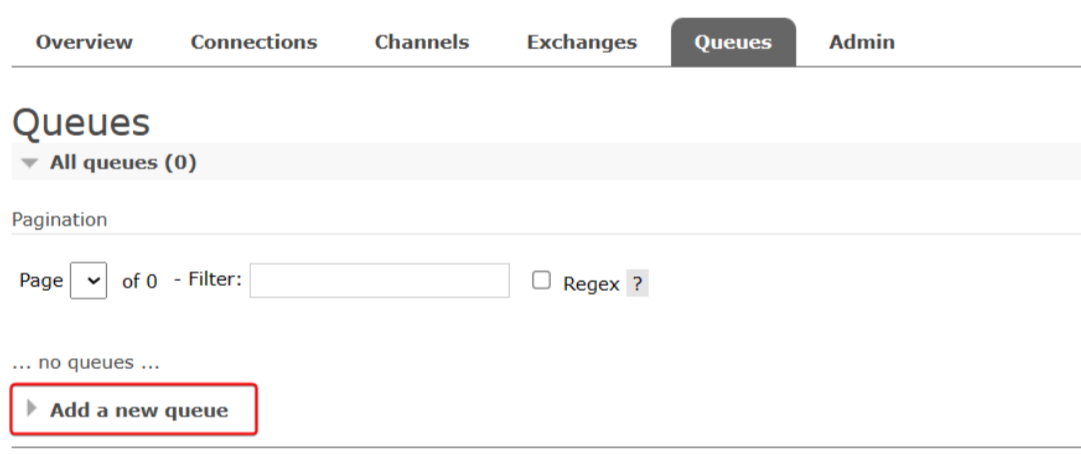This screenshot has width=1081, height=454.
Task: Click the arrow beside Add a new queue
Action: (32, 409)
